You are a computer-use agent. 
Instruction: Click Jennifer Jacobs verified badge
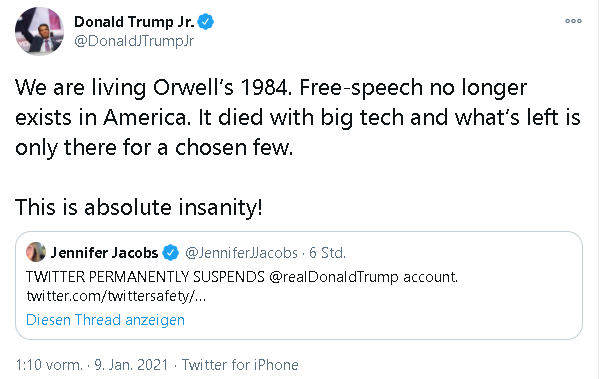tap(170, 253)
